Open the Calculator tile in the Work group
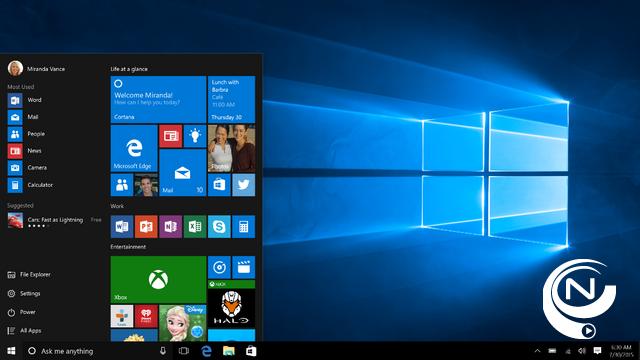This screenshot has height=360, width=640. [244, 227]
